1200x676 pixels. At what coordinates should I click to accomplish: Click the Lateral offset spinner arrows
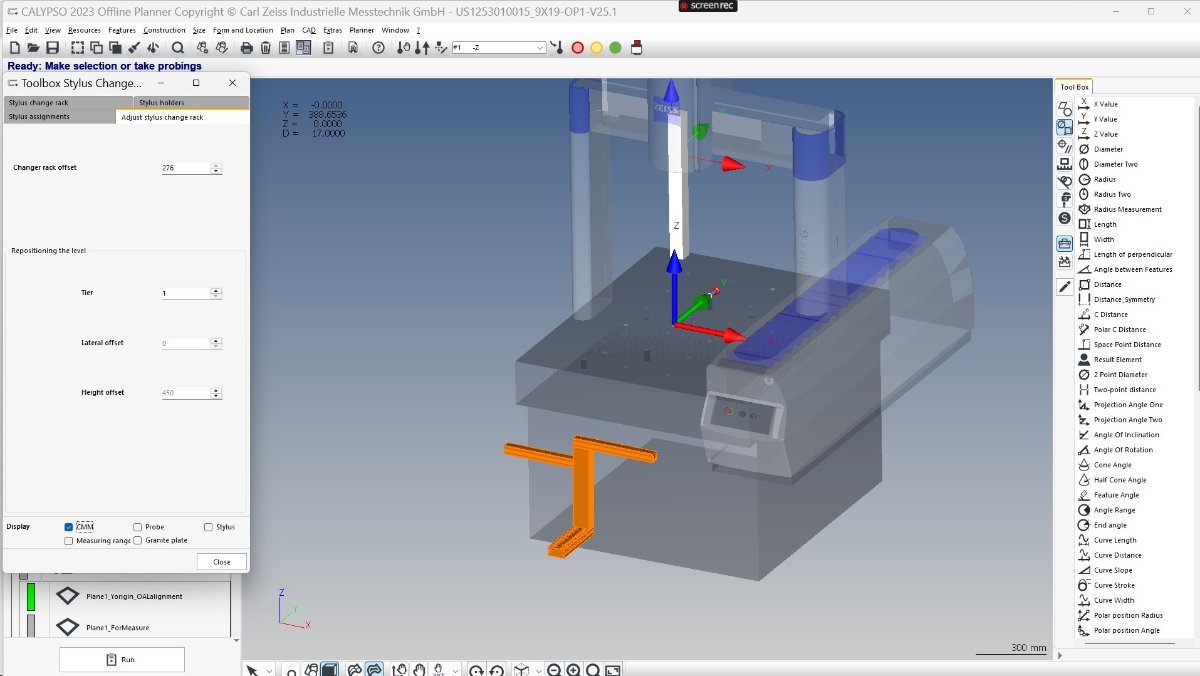tap(216, 343)
